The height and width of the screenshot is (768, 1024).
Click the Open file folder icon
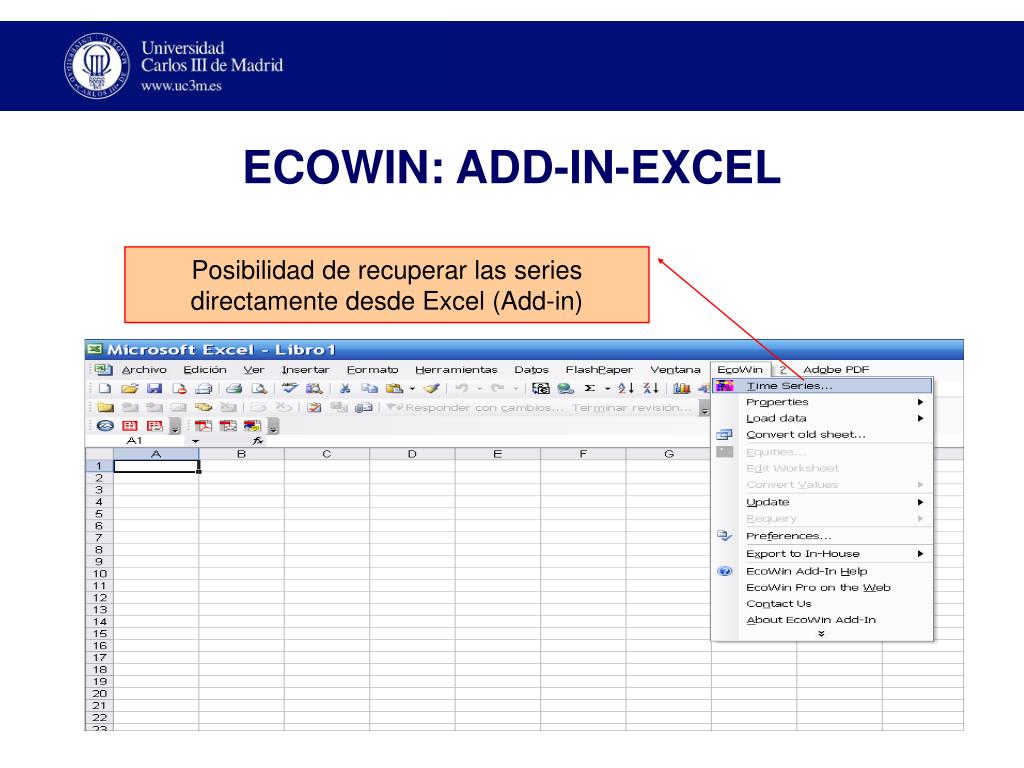tap(129, 389)
